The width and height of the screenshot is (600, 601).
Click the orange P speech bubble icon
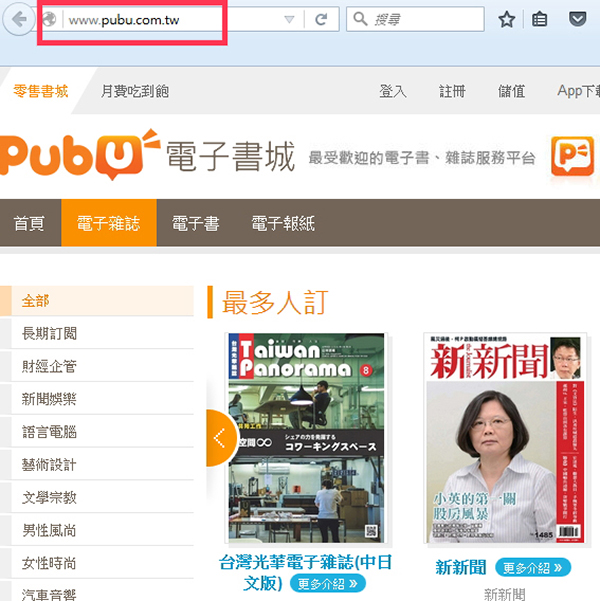click(x=573, y=156)
